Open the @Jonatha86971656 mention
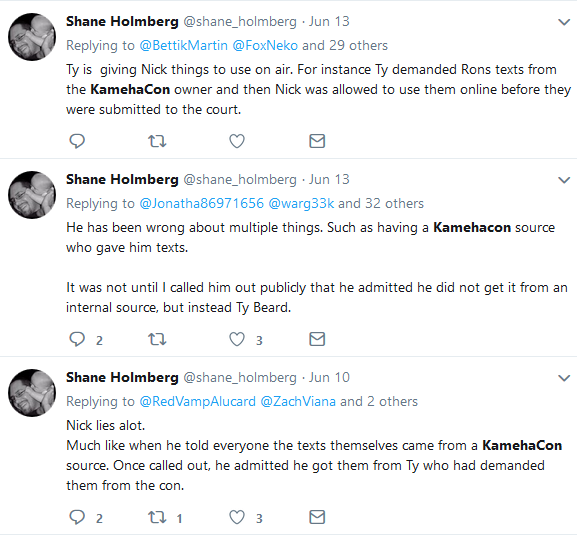Image resolution: width=577 pixels, height=537 pixels. (202, 203)
